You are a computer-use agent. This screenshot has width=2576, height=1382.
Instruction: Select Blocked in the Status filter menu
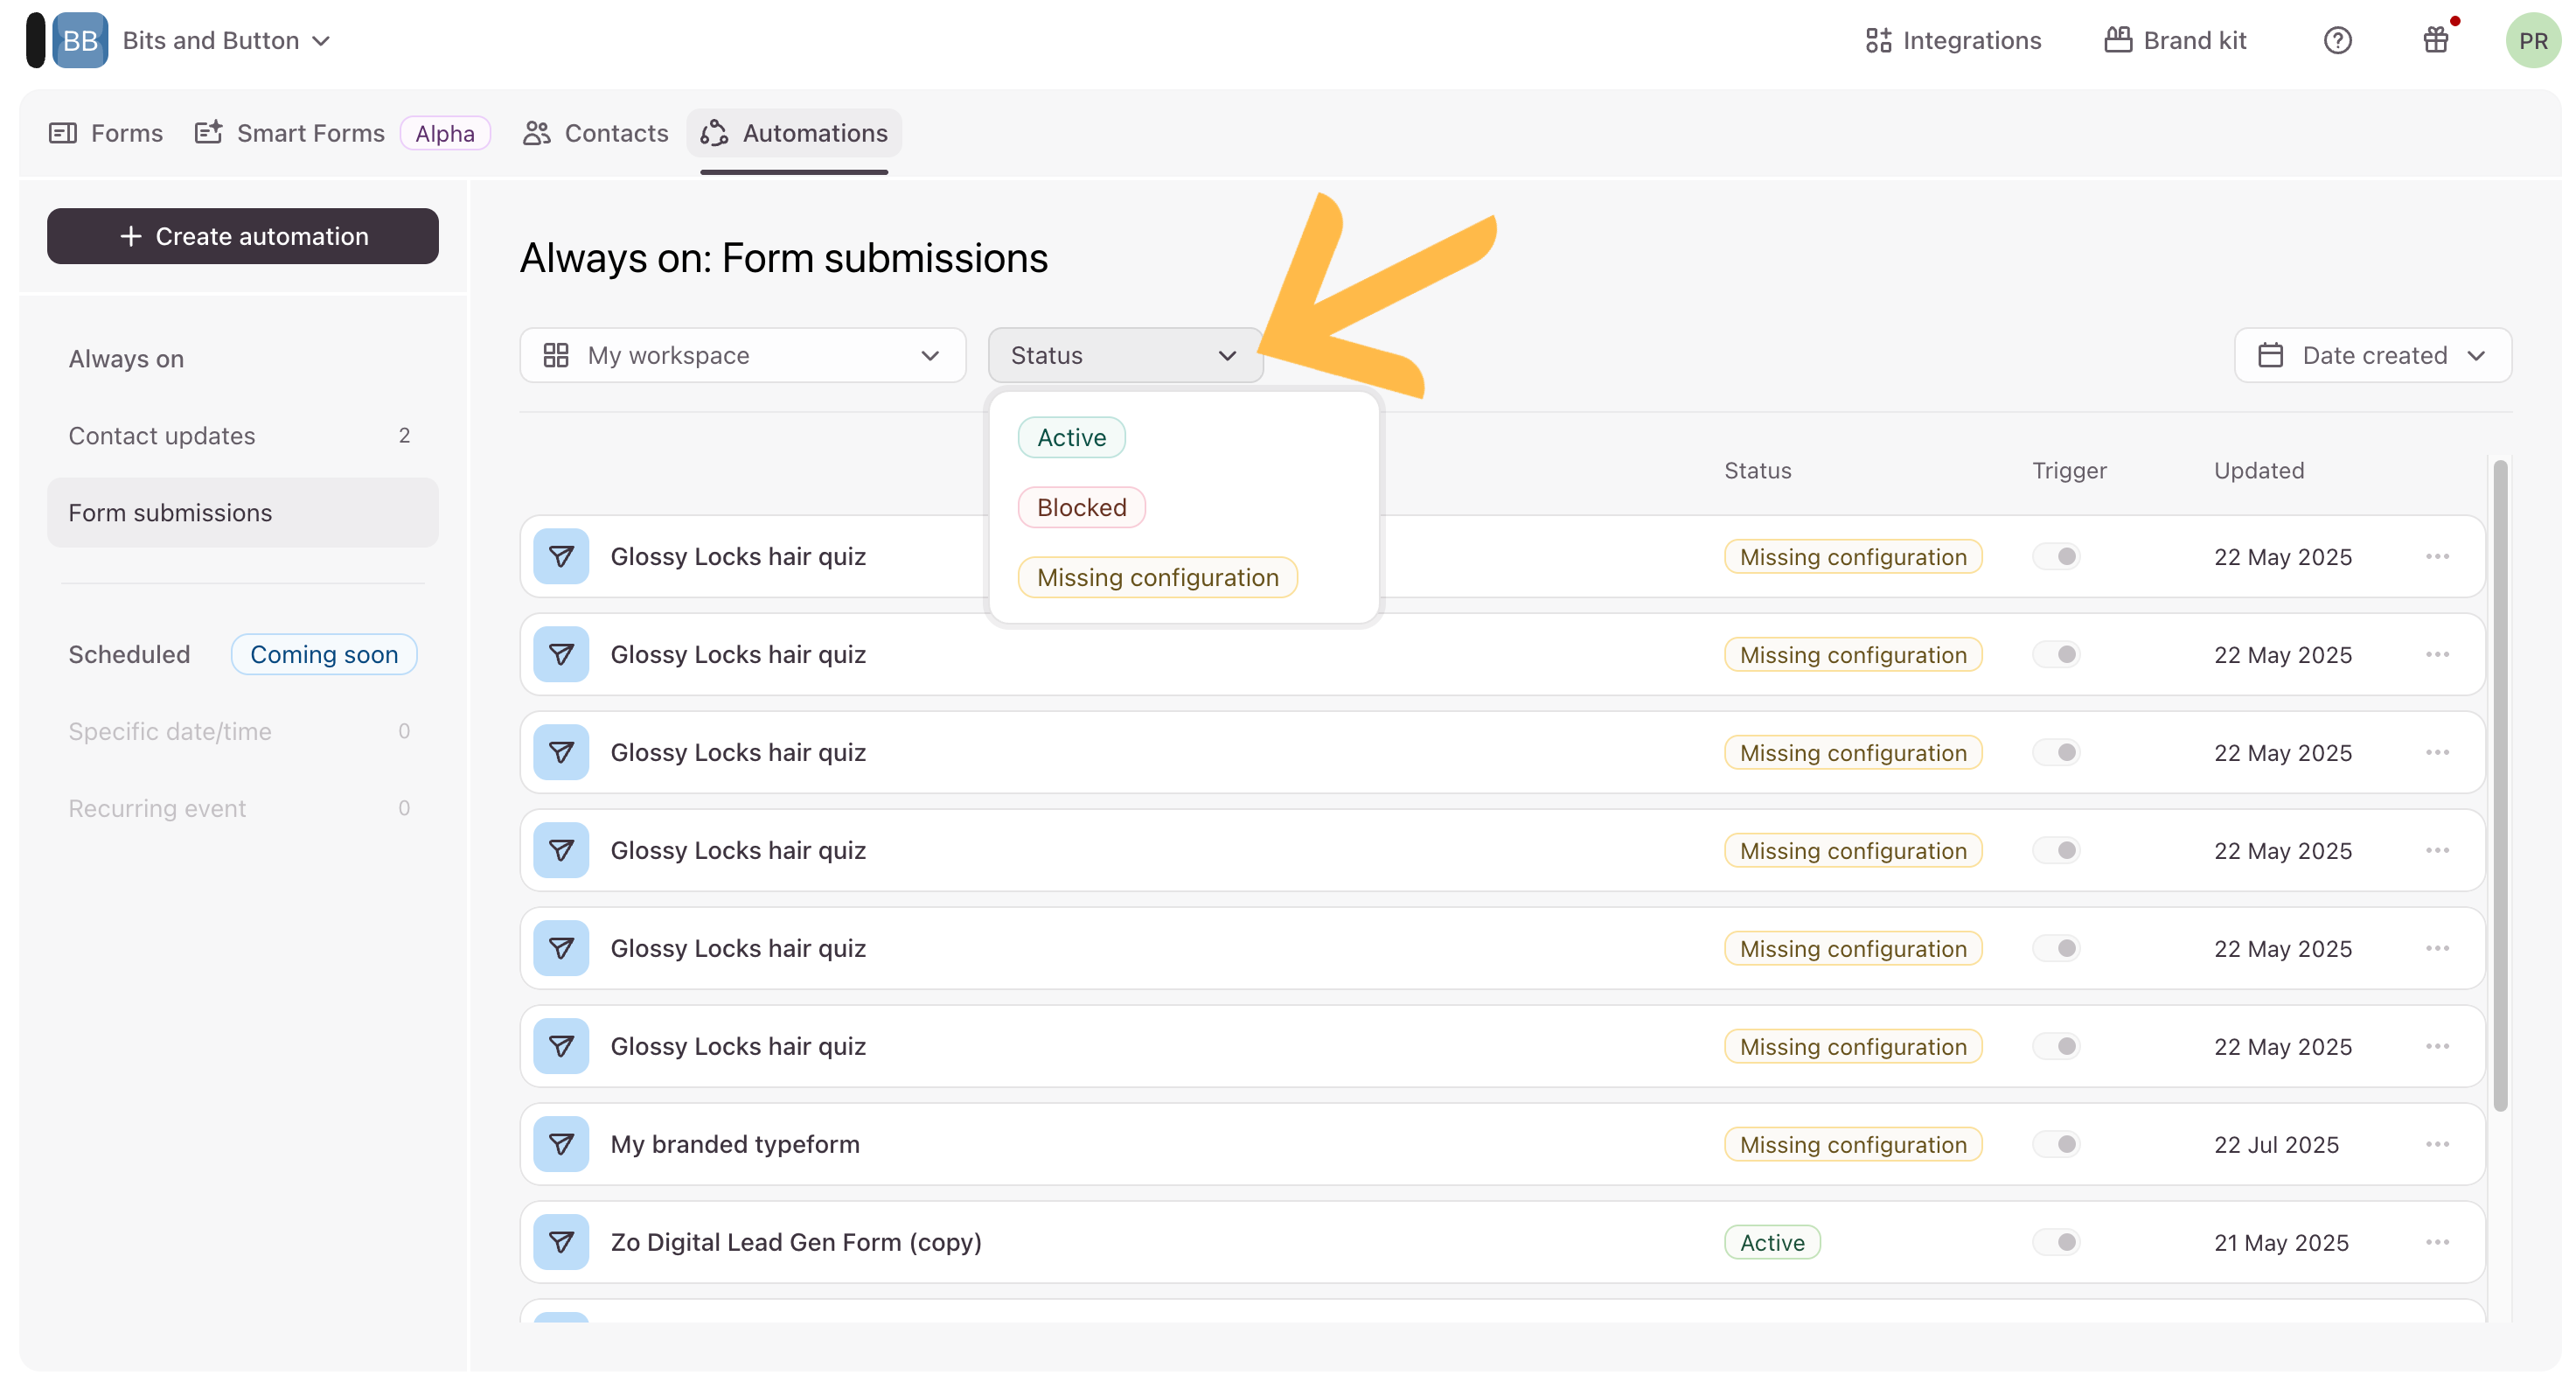click(x=1081, y=507)
